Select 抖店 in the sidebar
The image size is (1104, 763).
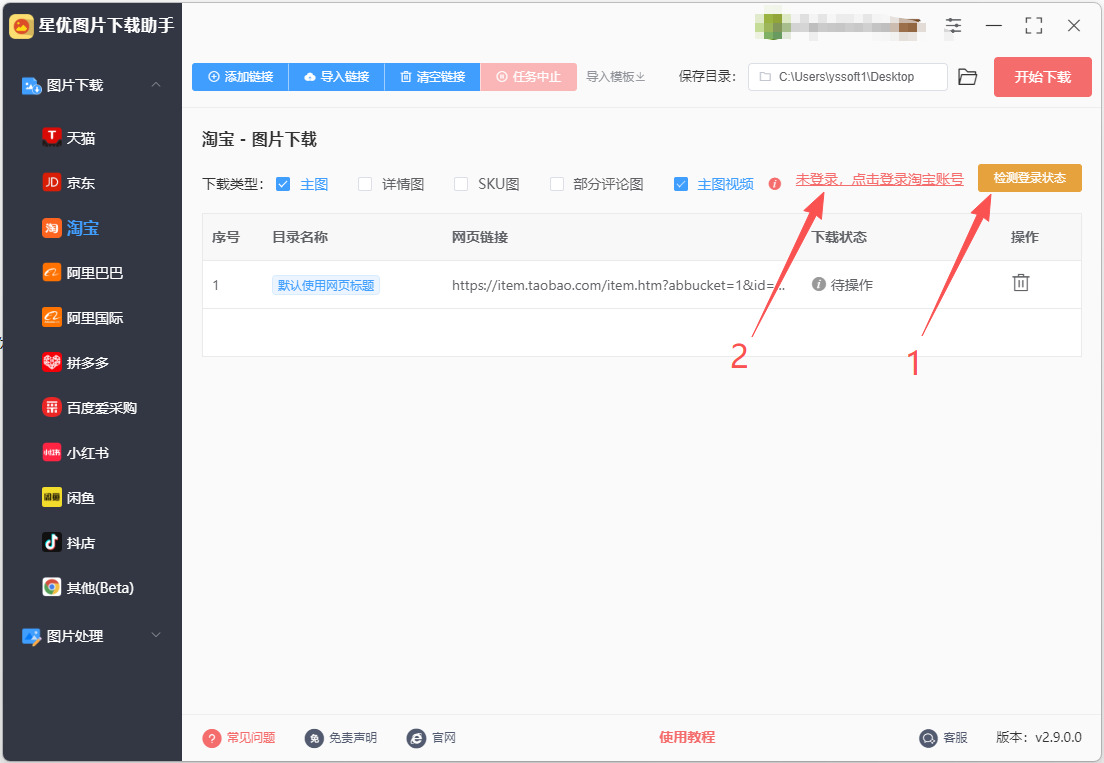pyautogui.click(x=69, y=543)
